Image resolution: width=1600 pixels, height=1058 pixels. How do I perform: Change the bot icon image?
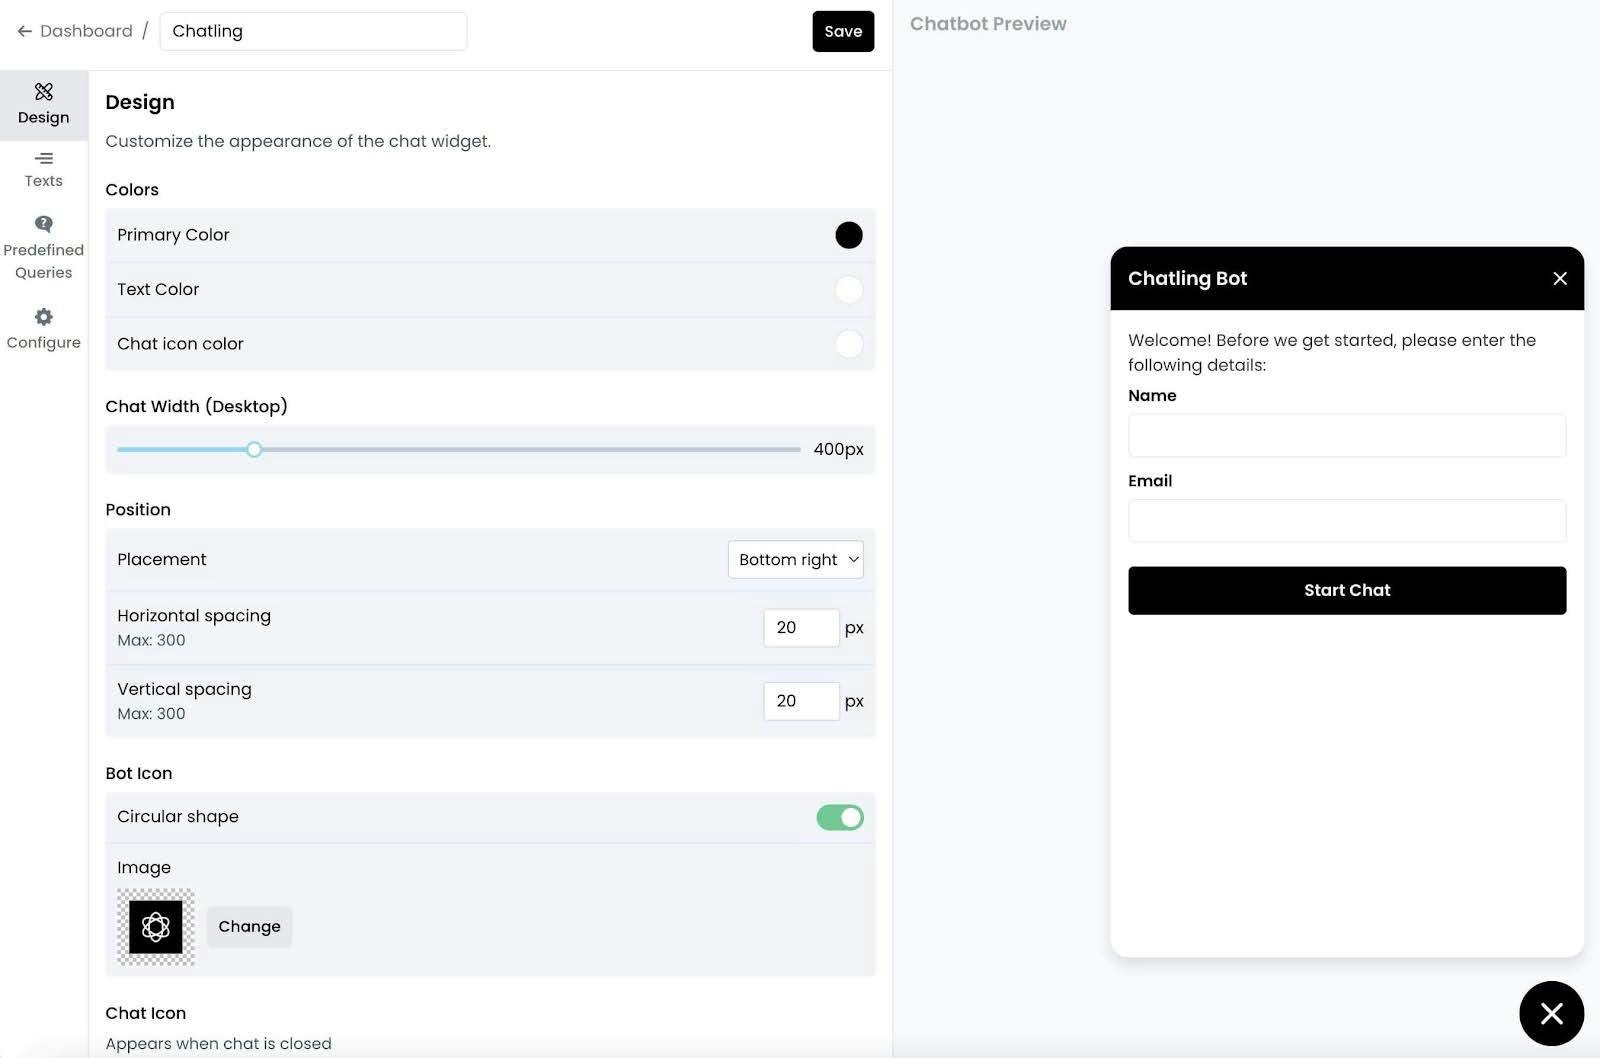(249, 927)
